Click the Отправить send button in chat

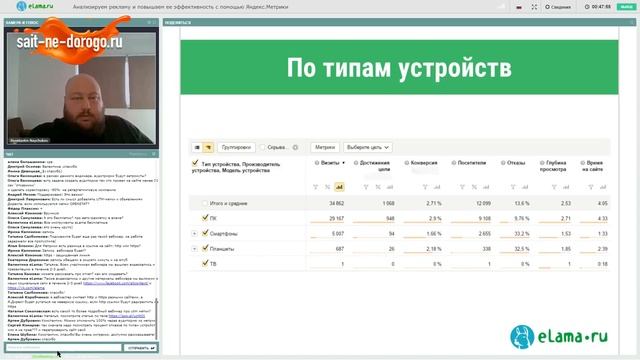[x=140, y=348]
